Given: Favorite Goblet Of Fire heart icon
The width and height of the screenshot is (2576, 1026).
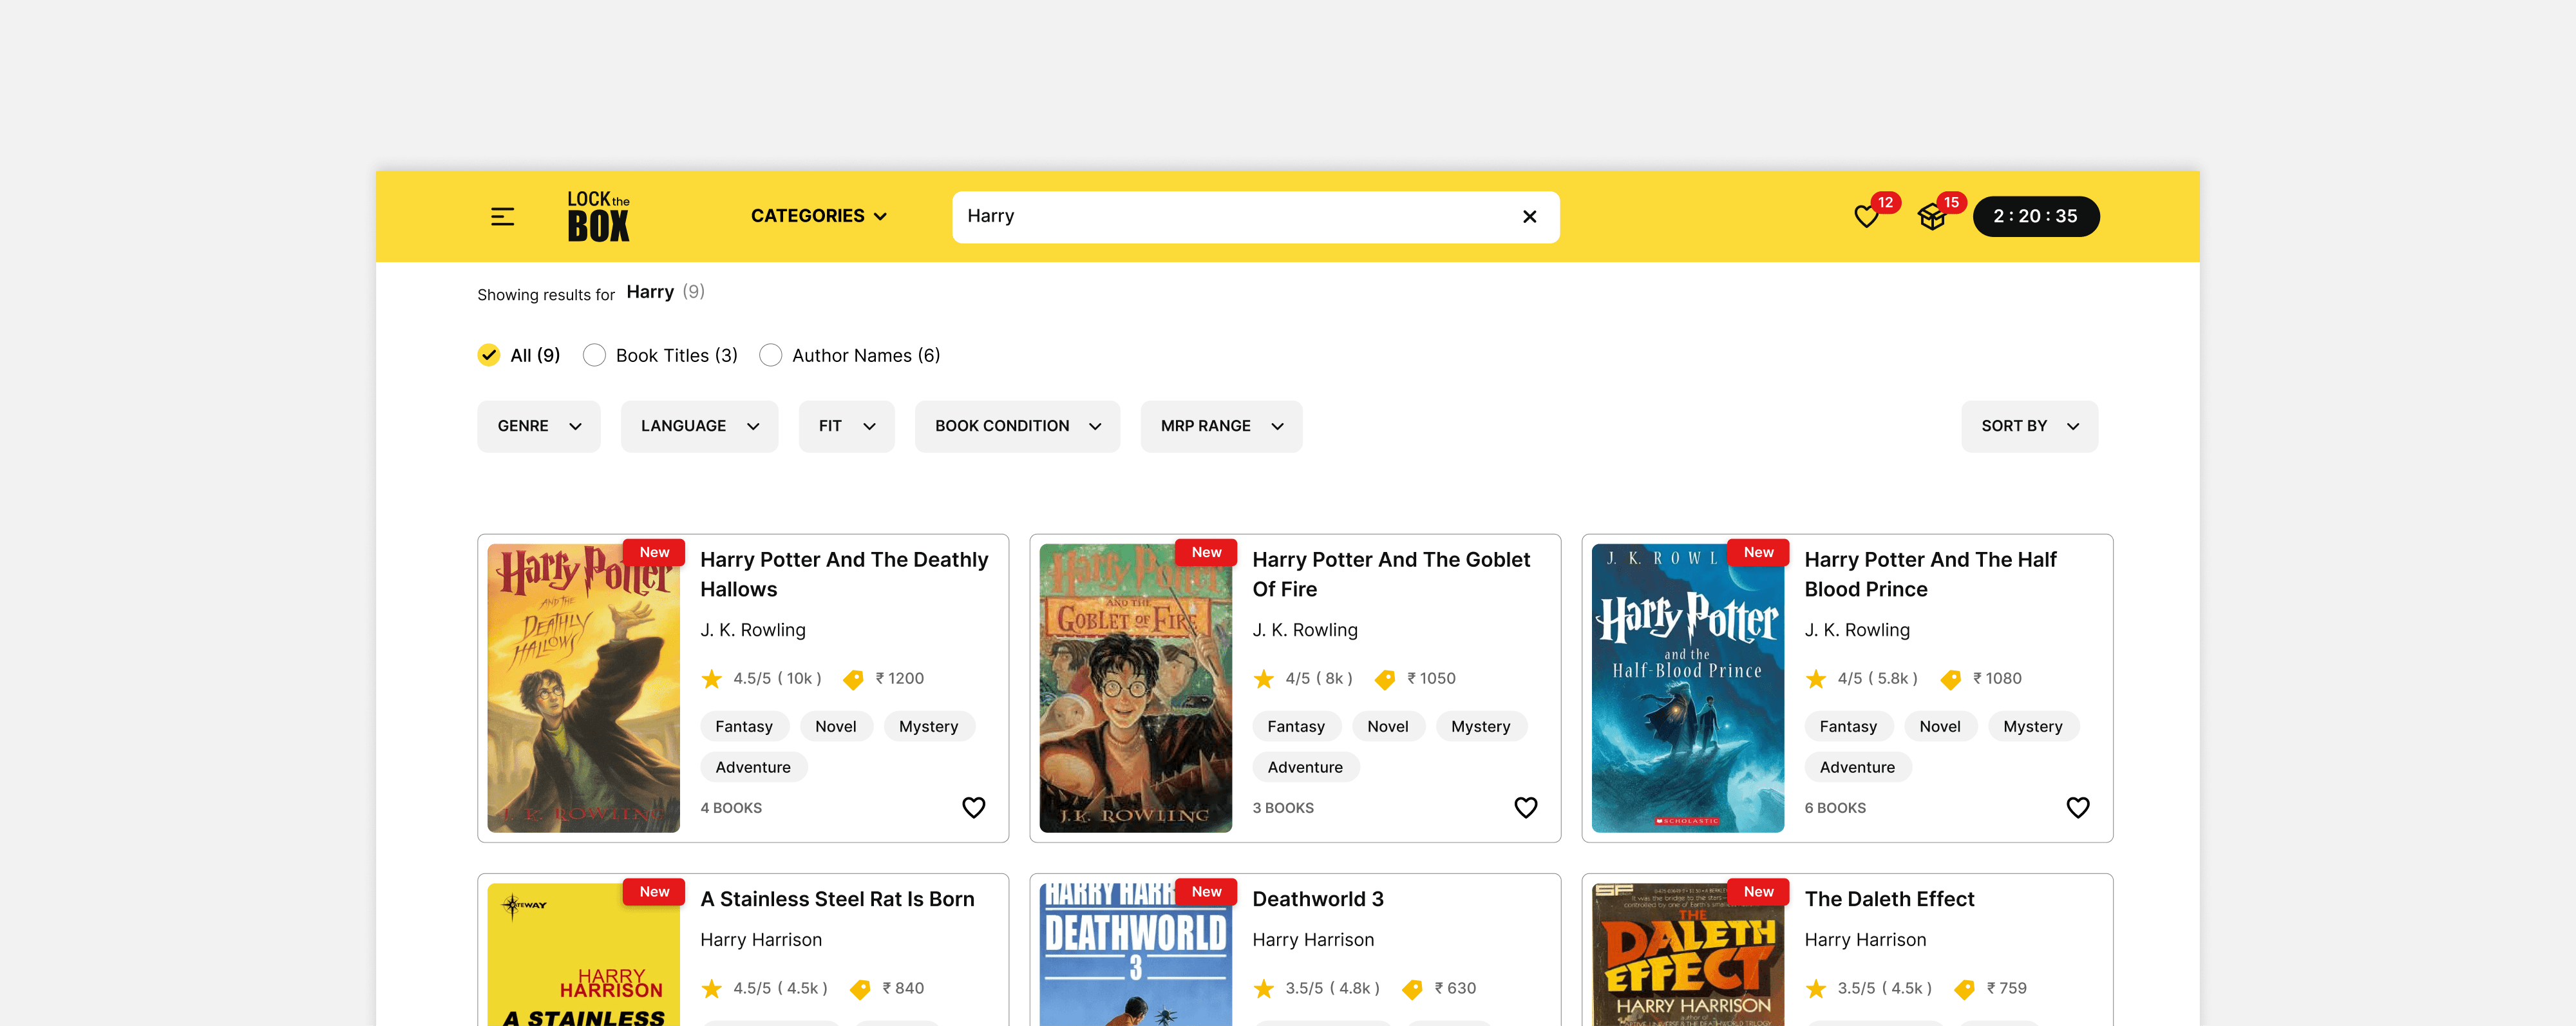Looking at the screenshot, I should pyautogui.click(x=1525, y=807).
